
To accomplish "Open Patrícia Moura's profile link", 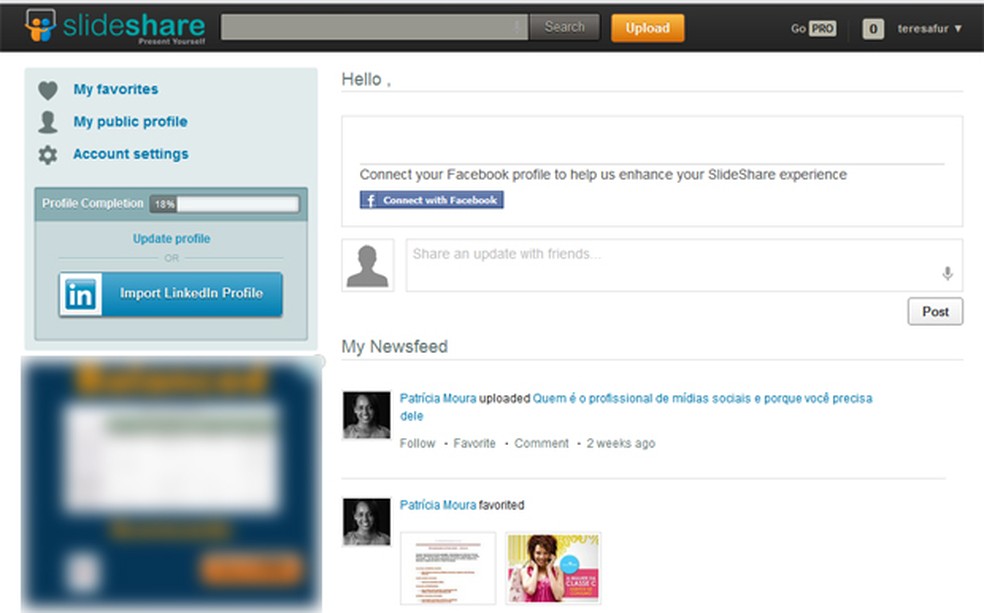I will (438, 397).
